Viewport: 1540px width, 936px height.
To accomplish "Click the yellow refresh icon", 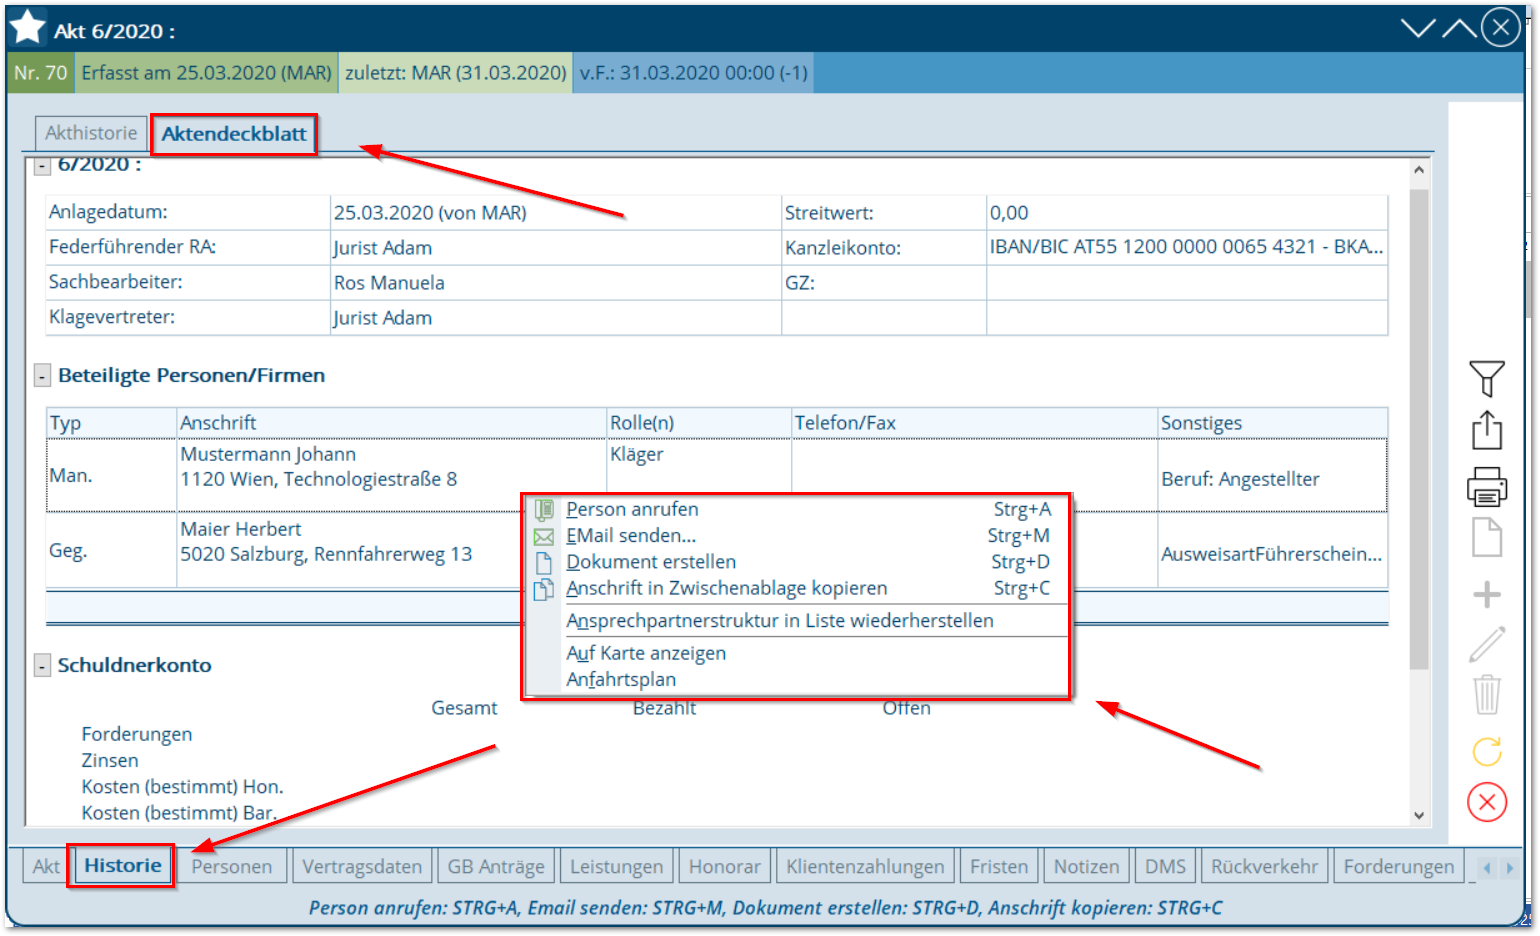I will (x=1487, y=751).
